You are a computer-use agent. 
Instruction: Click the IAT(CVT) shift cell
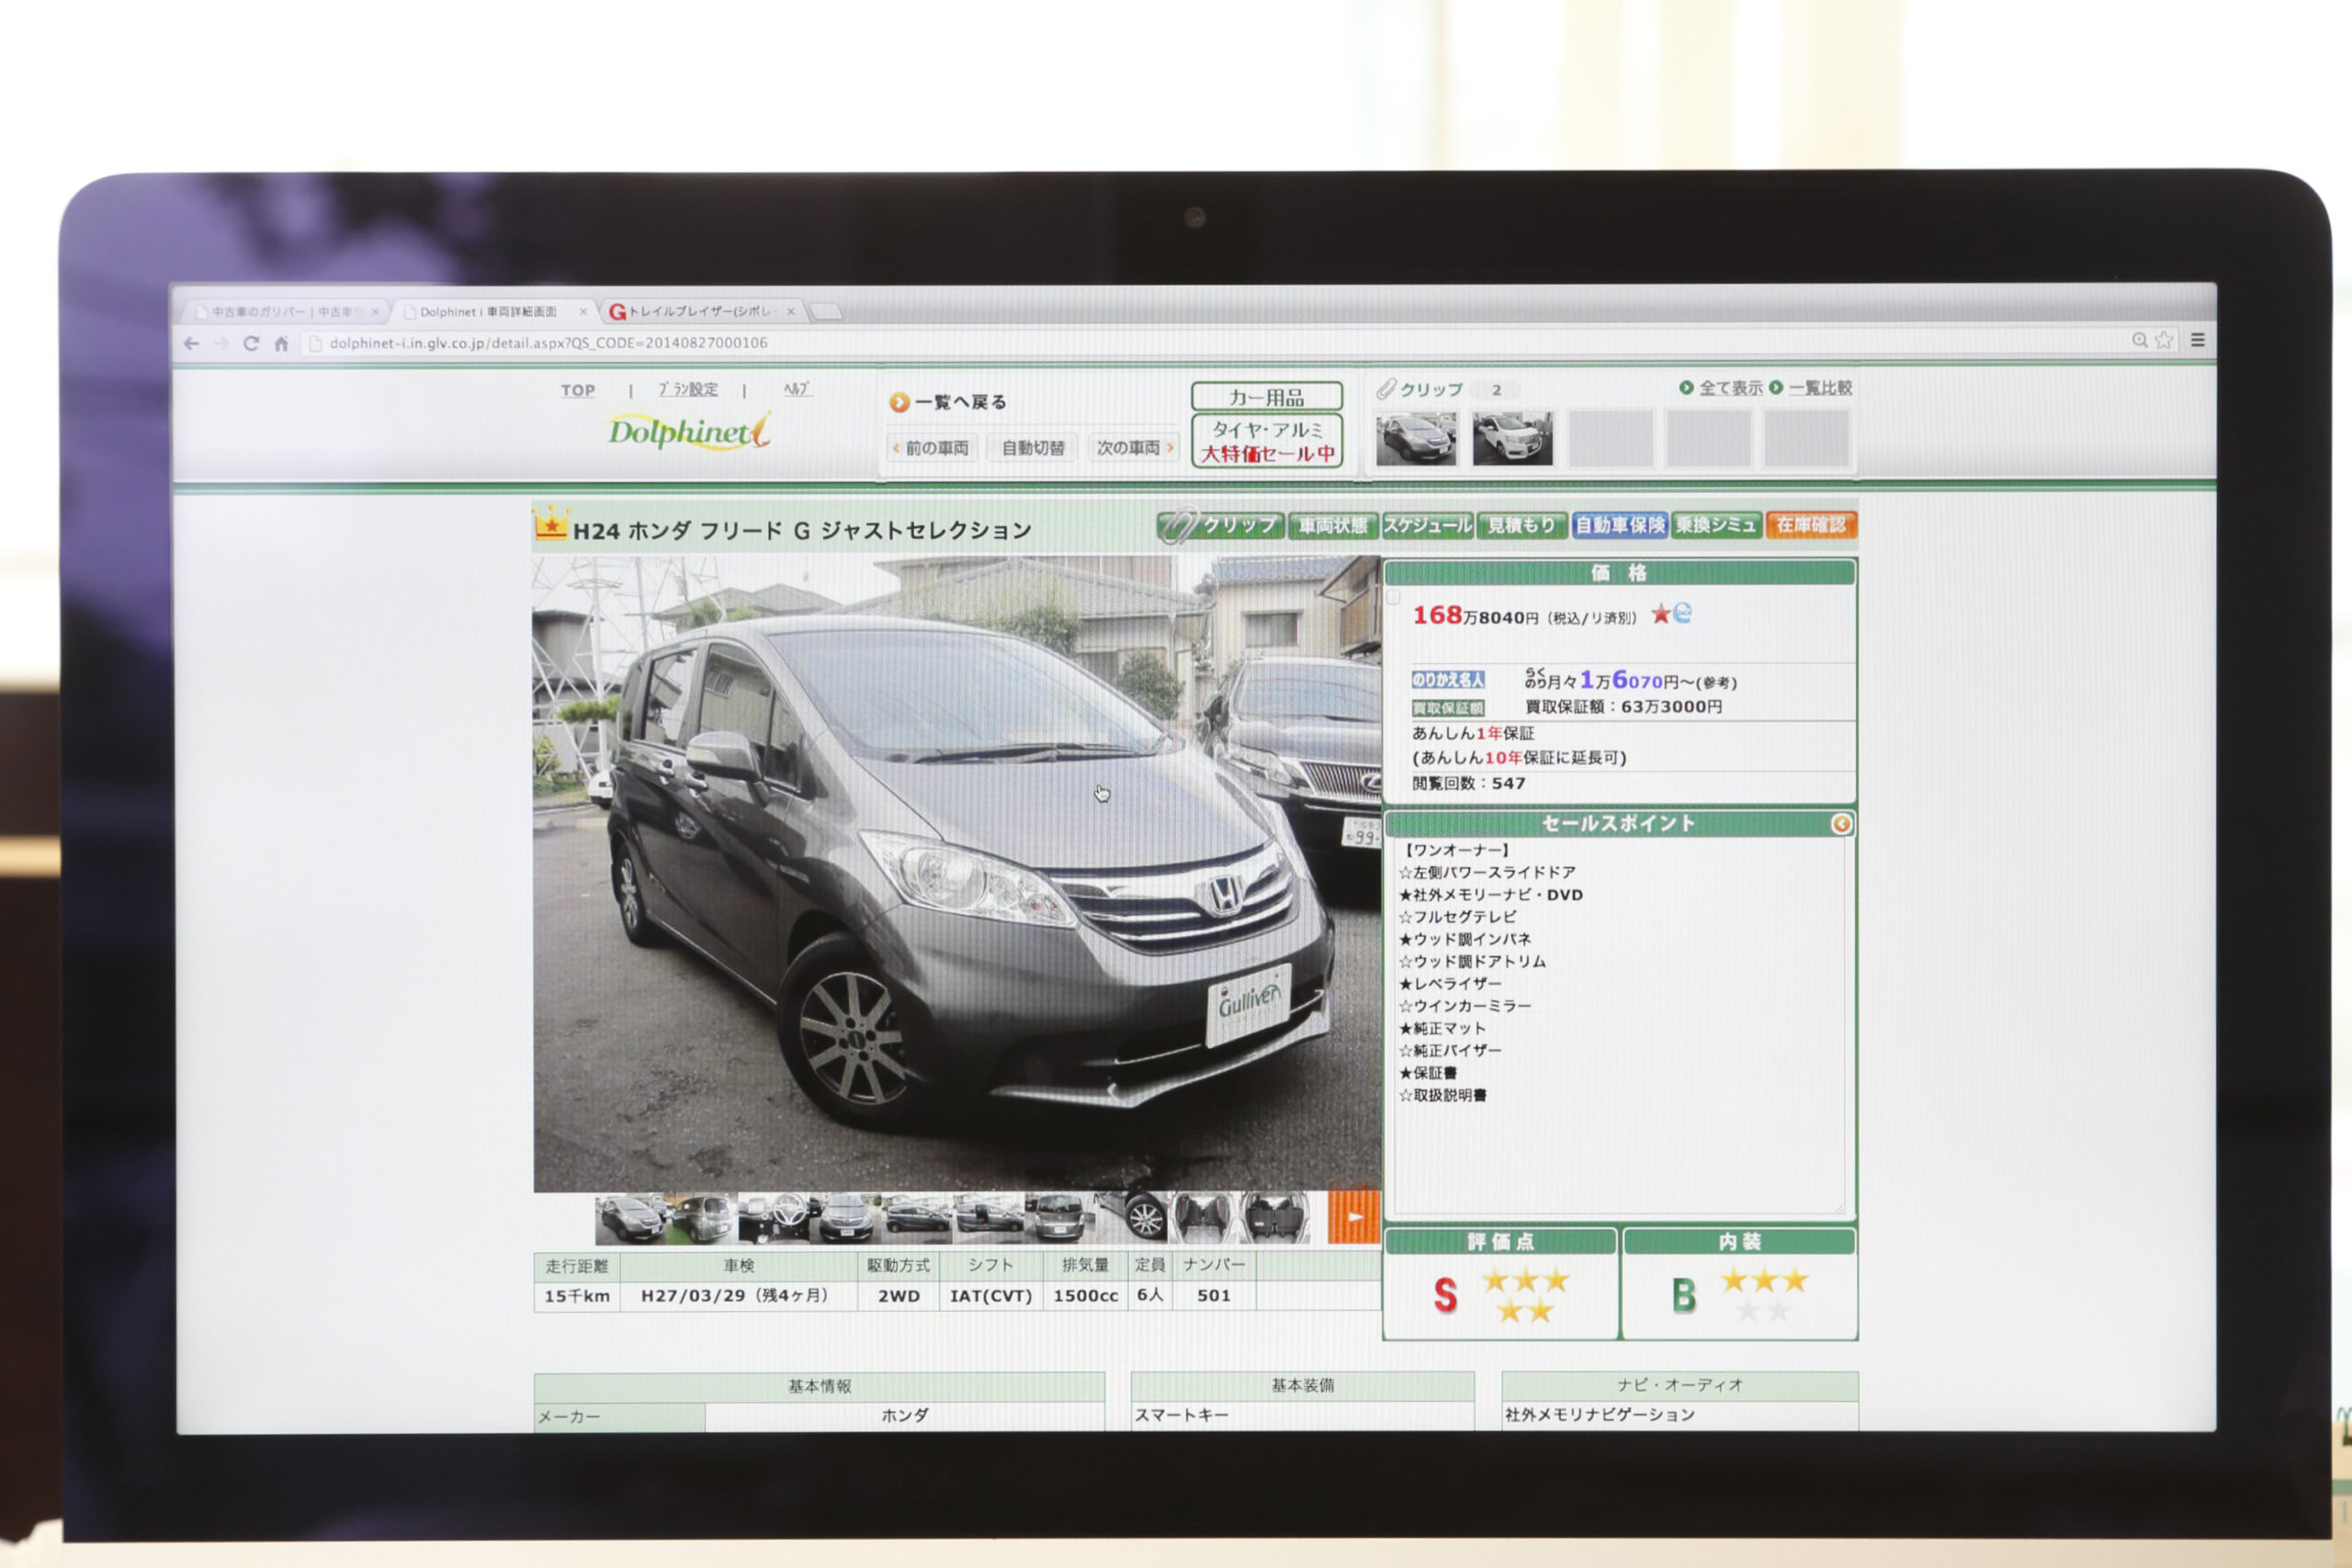tap(990, 1296)
